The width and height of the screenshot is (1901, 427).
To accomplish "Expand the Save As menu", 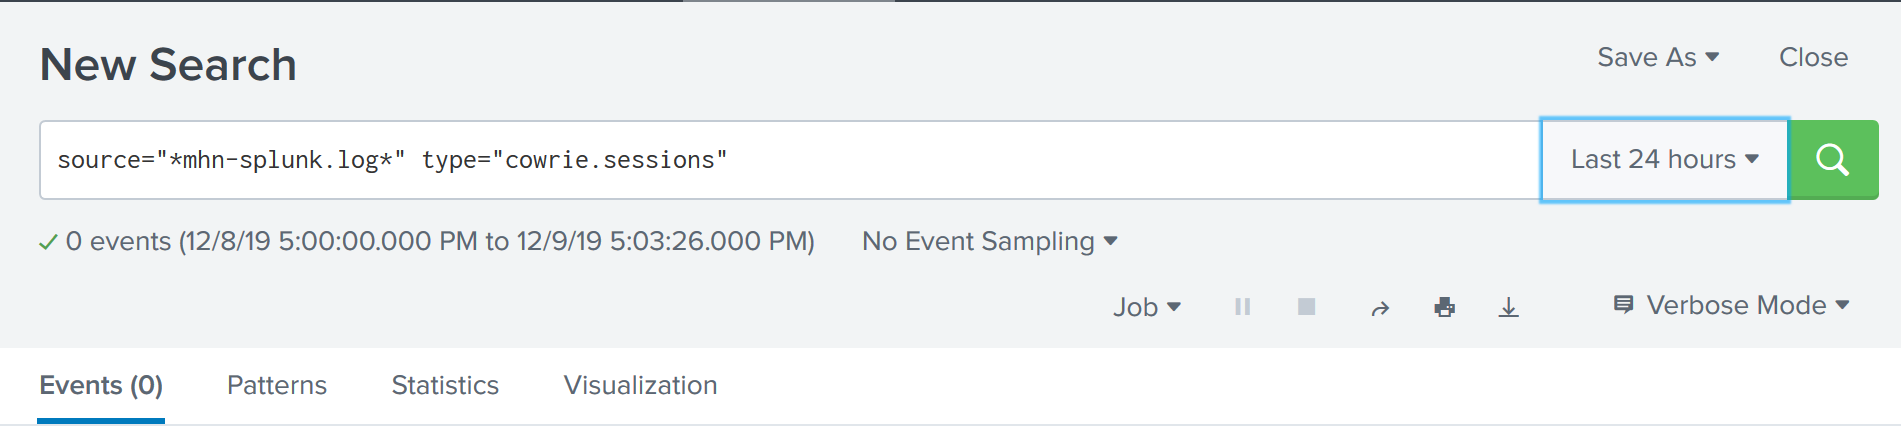I will pos(1658,57).
